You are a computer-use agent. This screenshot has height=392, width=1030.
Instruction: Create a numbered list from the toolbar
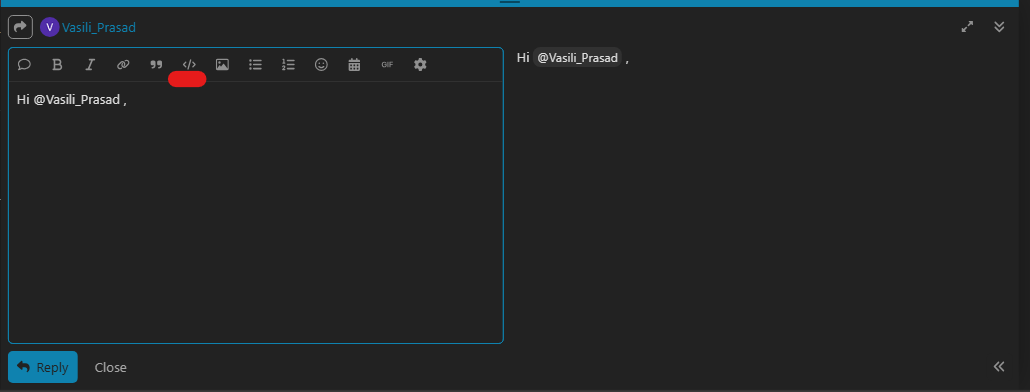pos(288,64)
